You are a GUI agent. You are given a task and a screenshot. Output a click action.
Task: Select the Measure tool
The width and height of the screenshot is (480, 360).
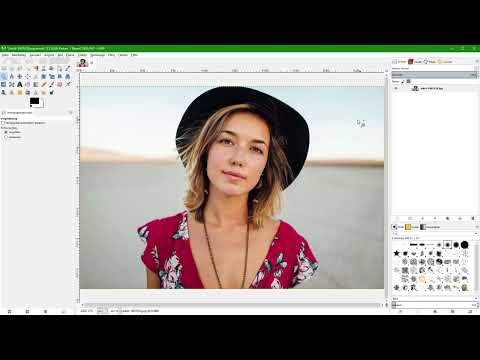click(12, 76)
